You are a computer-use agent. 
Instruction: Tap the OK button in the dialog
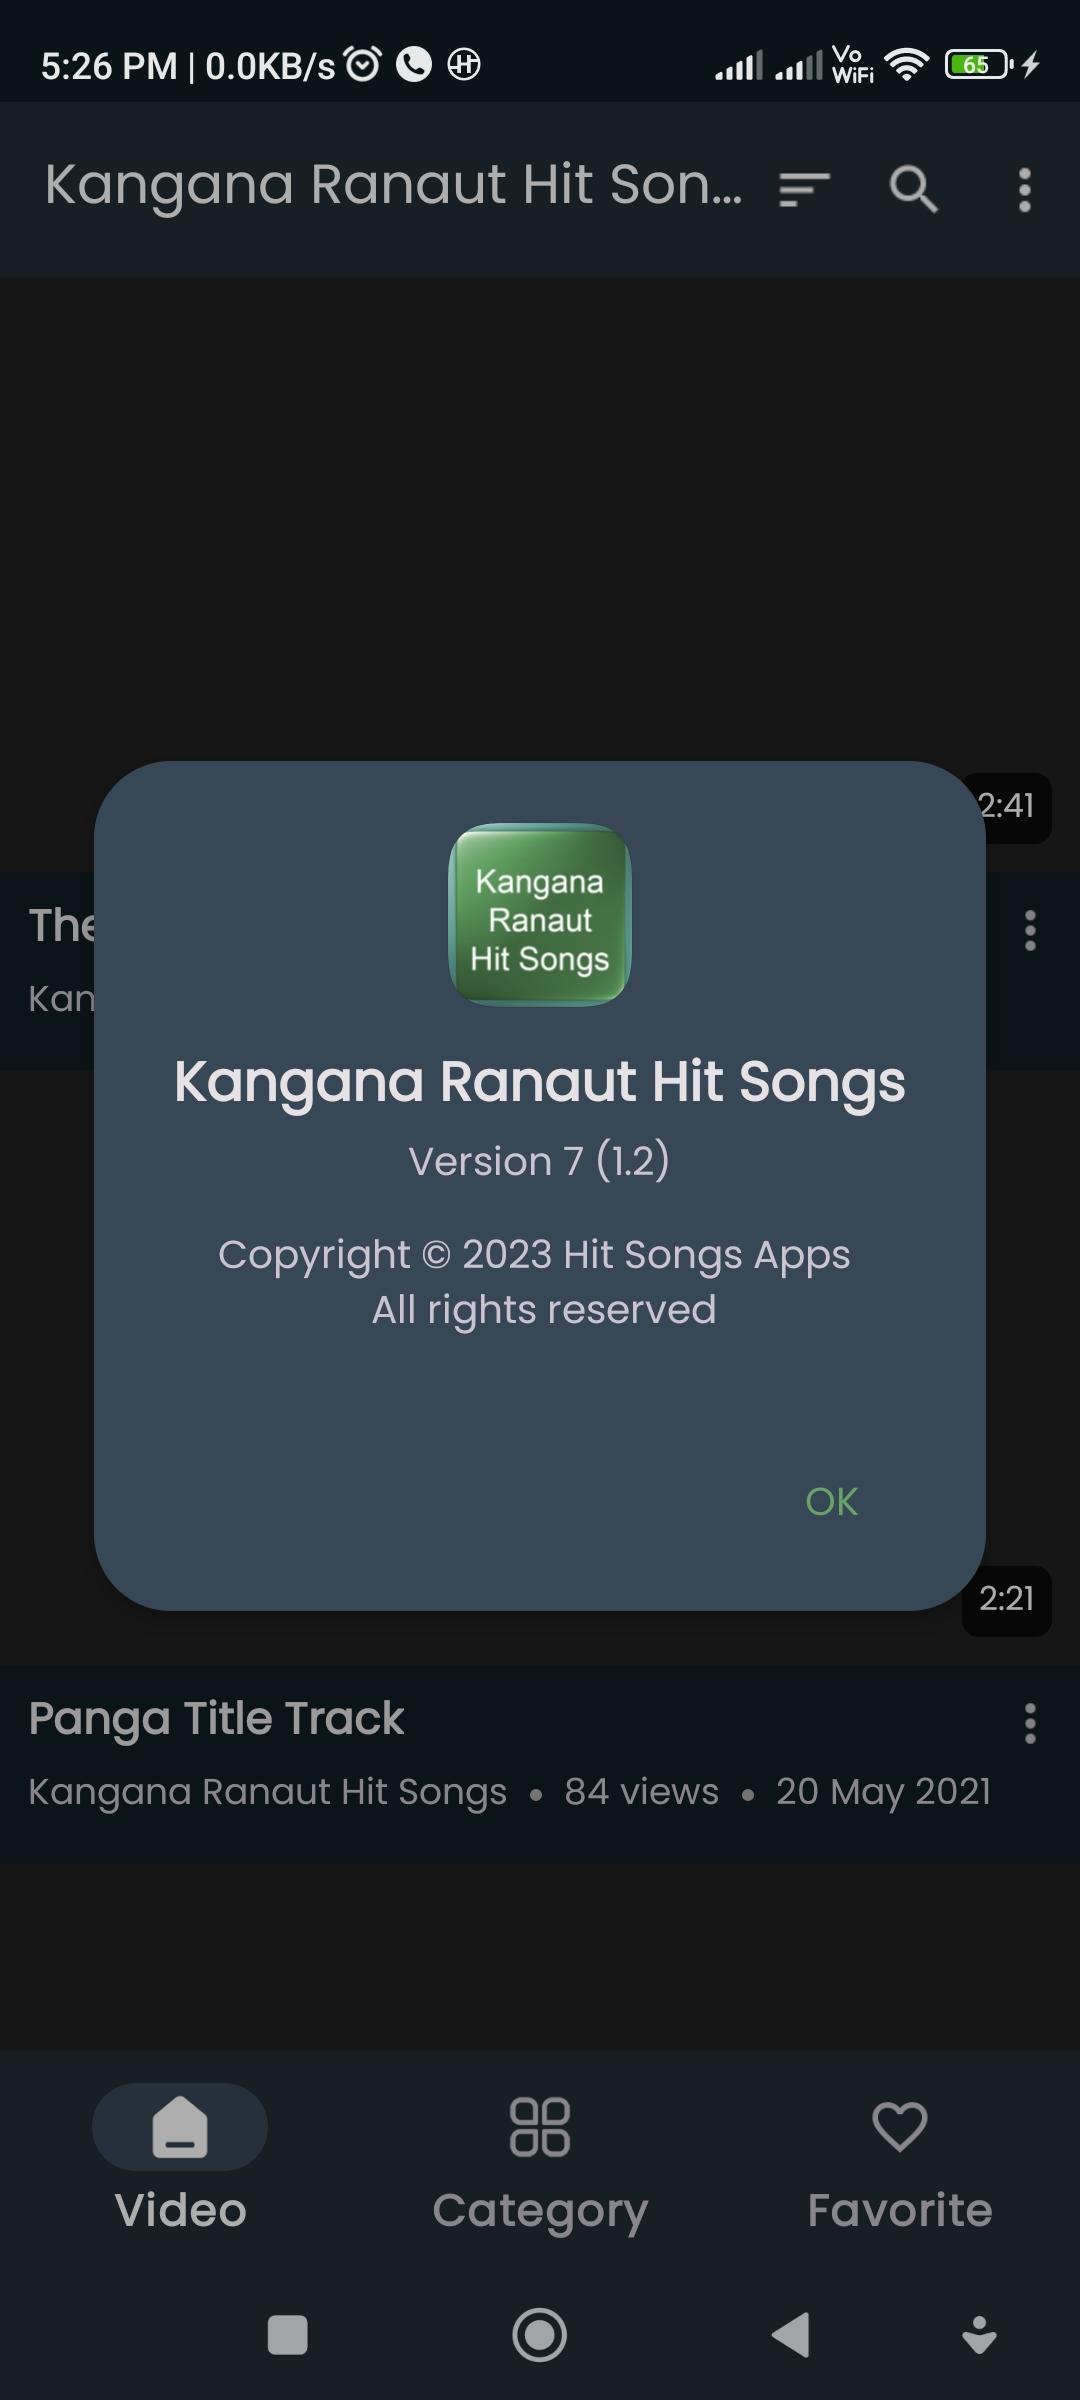coord(831,1502)
